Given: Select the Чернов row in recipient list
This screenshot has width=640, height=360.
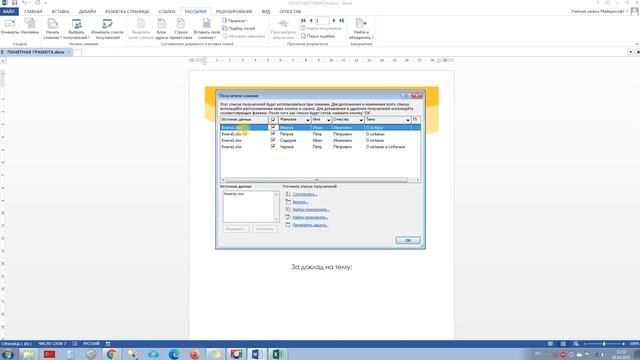Looking at the screenshot, I should pyautogui.click(x=320, y=147).
